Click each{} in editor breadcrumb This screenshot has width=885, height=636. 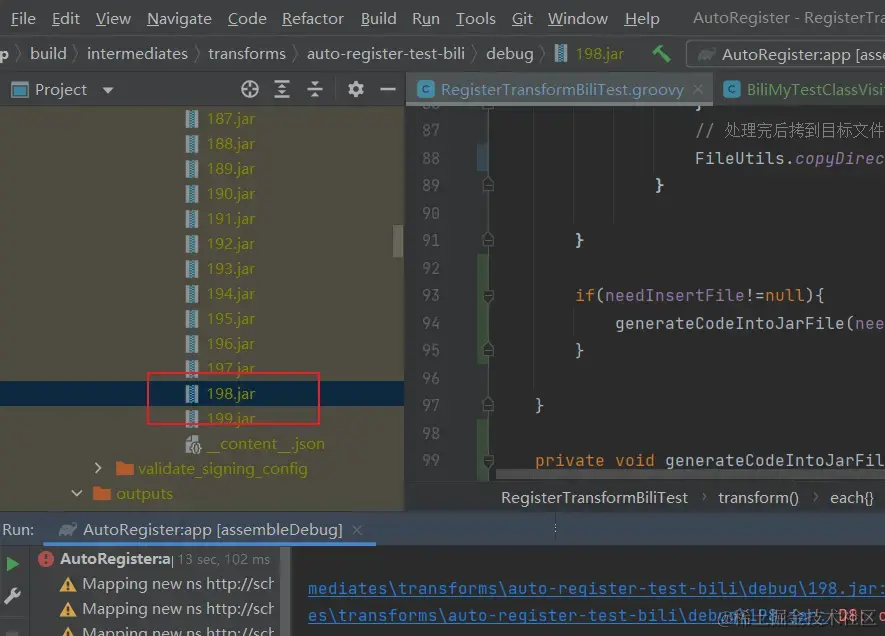coord(851,498)
